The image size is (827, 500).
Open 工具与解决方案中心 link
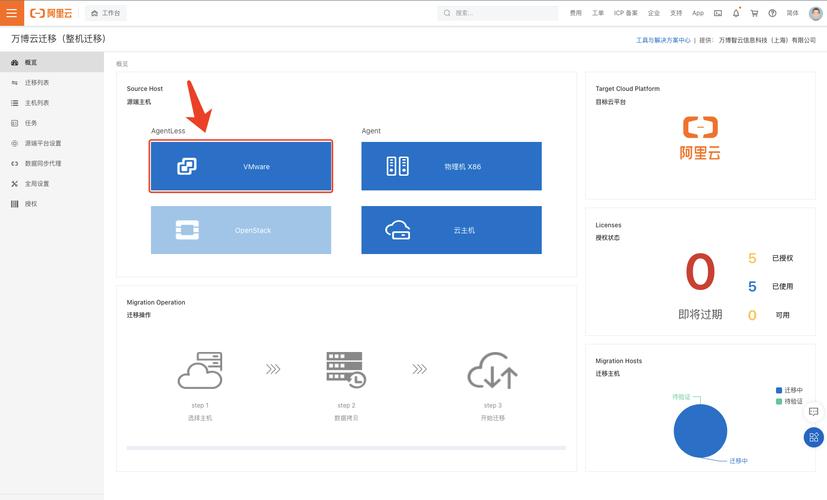(x=662, y=40)
